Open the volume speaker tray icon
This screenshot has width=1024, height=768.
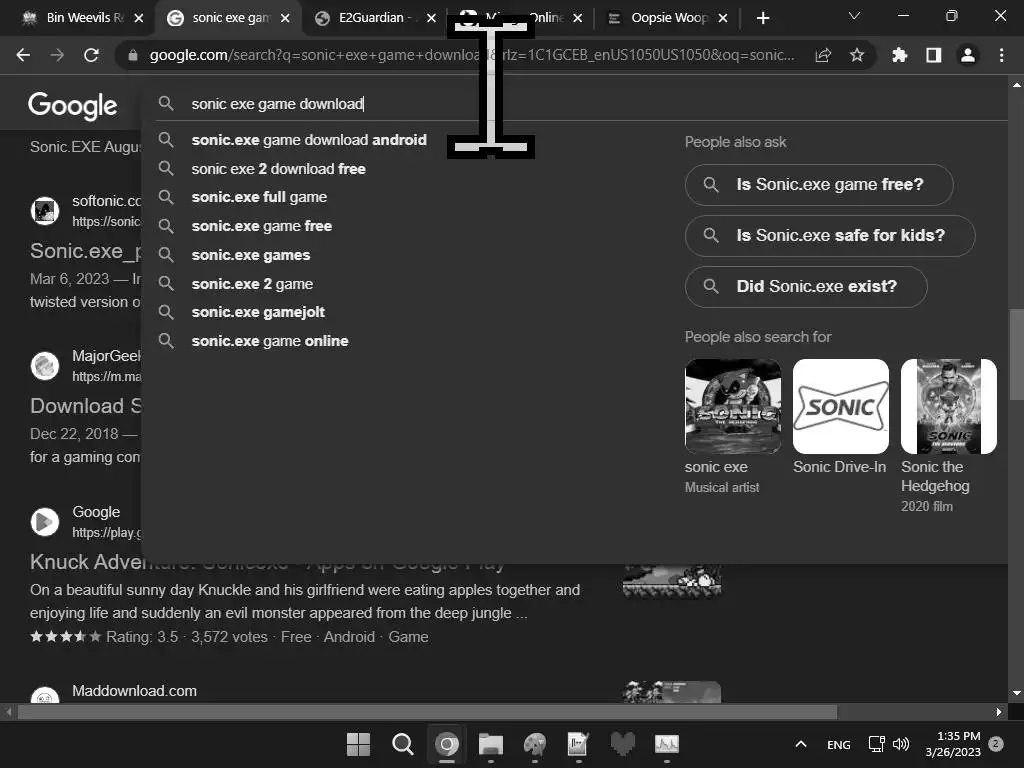click(x=901, y=744)
